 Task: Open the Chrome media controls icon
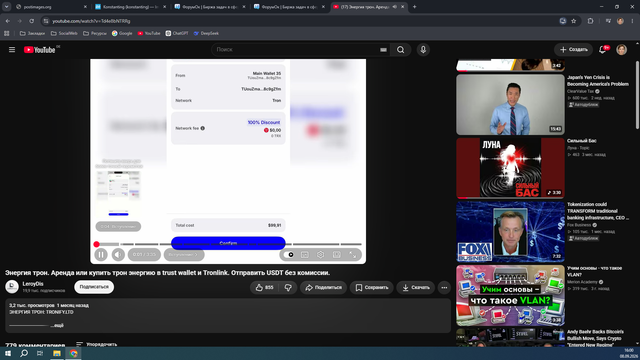coord(608,21)
